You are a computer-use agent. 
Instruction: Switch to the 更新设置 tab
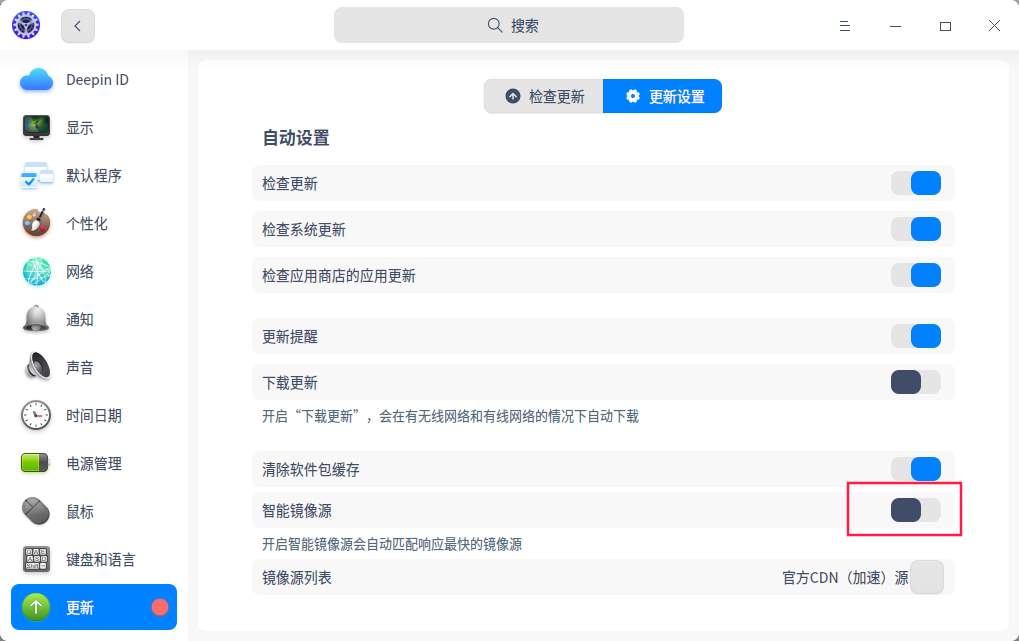[x=662, y=96]
